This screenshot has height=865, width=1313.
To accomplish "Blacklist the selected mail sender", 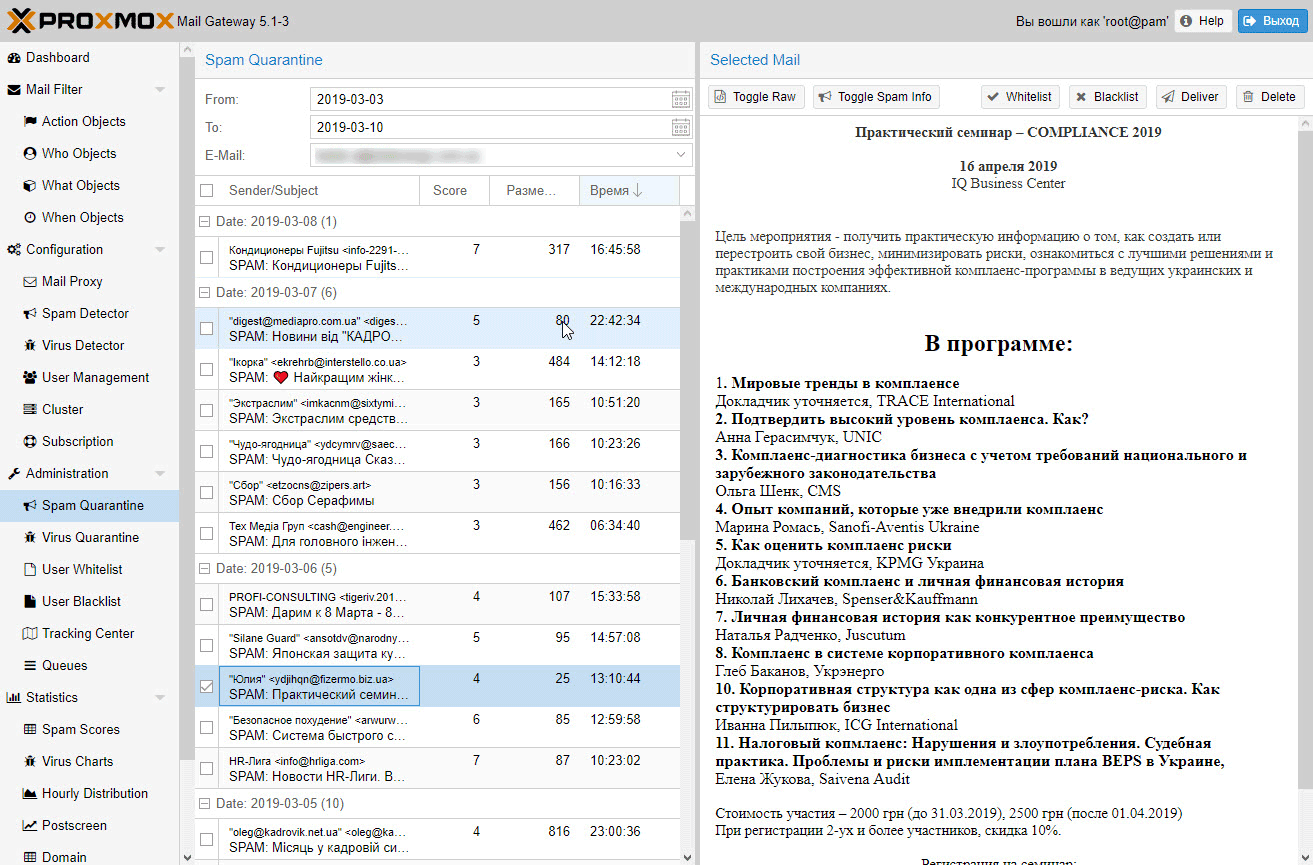I will 1107,97.
